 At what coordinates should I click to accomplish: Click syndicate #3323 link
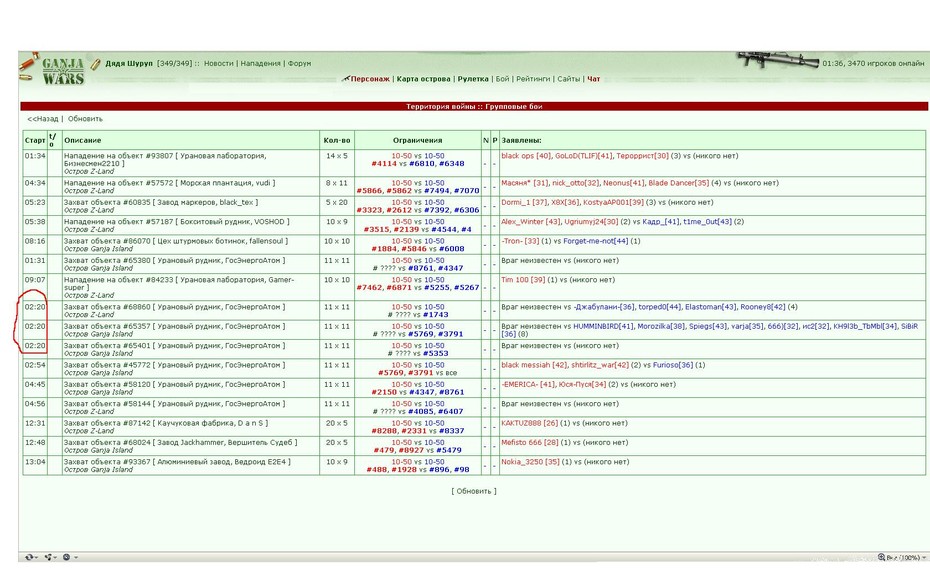pos(368,210)
